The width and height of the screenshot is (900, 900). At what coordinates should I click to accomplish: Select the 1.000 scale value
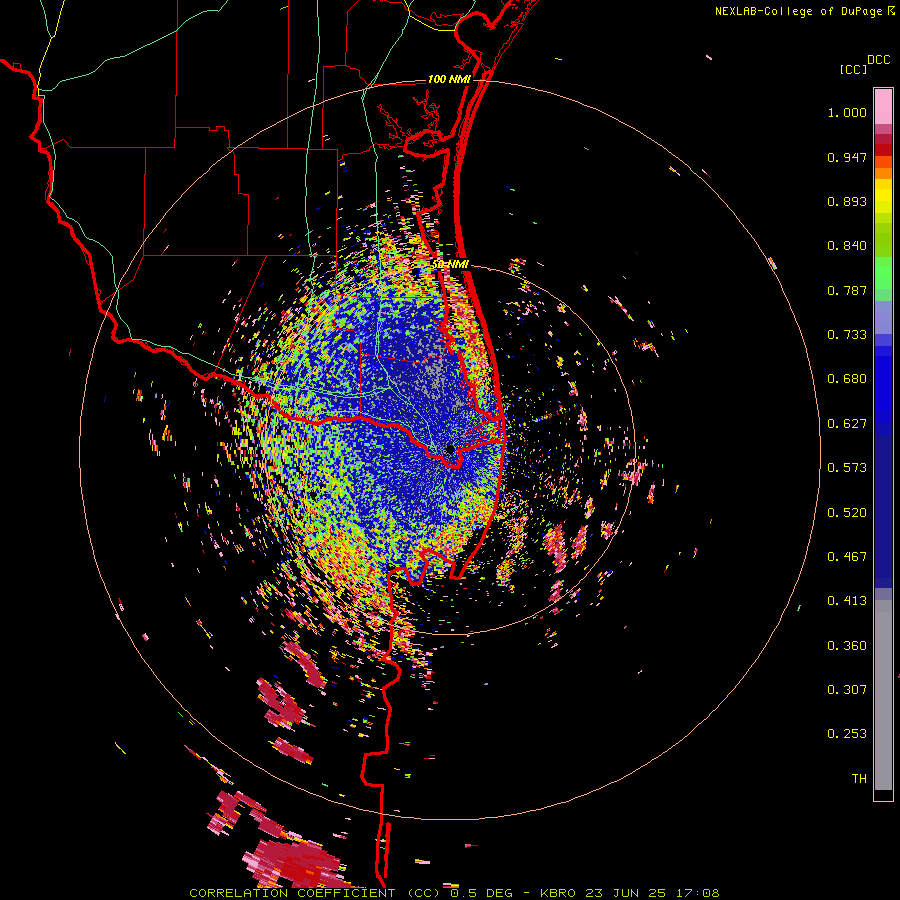847,112
